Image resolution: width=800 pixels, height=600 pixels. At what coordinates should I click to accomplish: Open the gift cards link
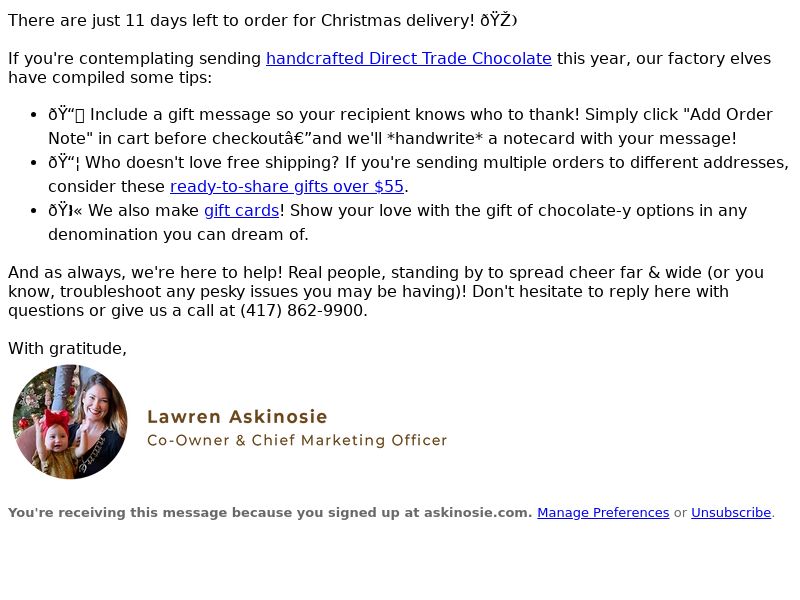point(241,211)
